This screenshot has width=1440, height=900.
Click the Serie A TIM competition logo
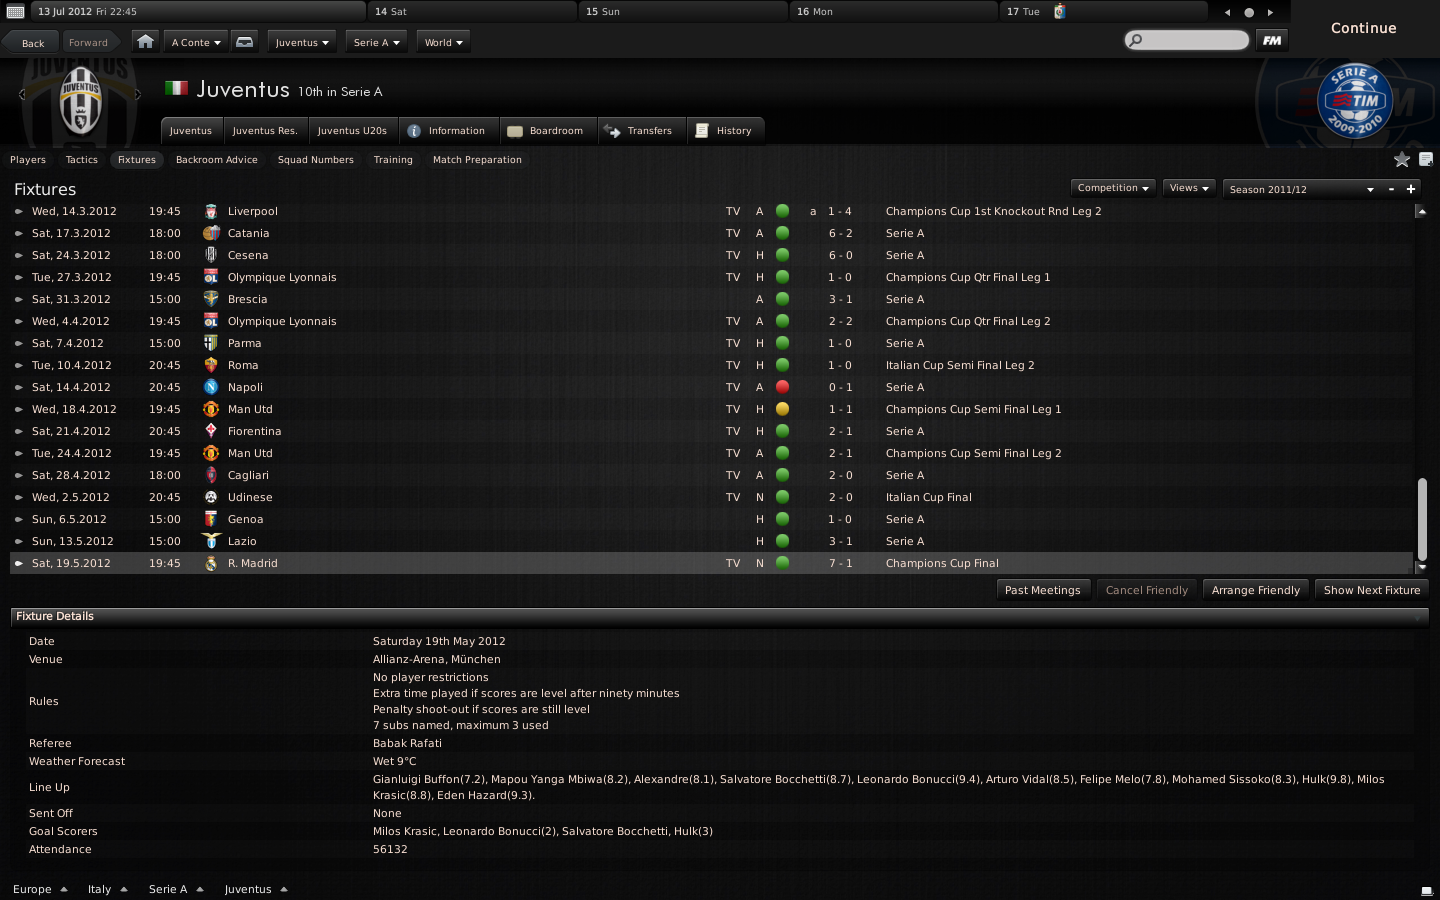click(1355, 101)
